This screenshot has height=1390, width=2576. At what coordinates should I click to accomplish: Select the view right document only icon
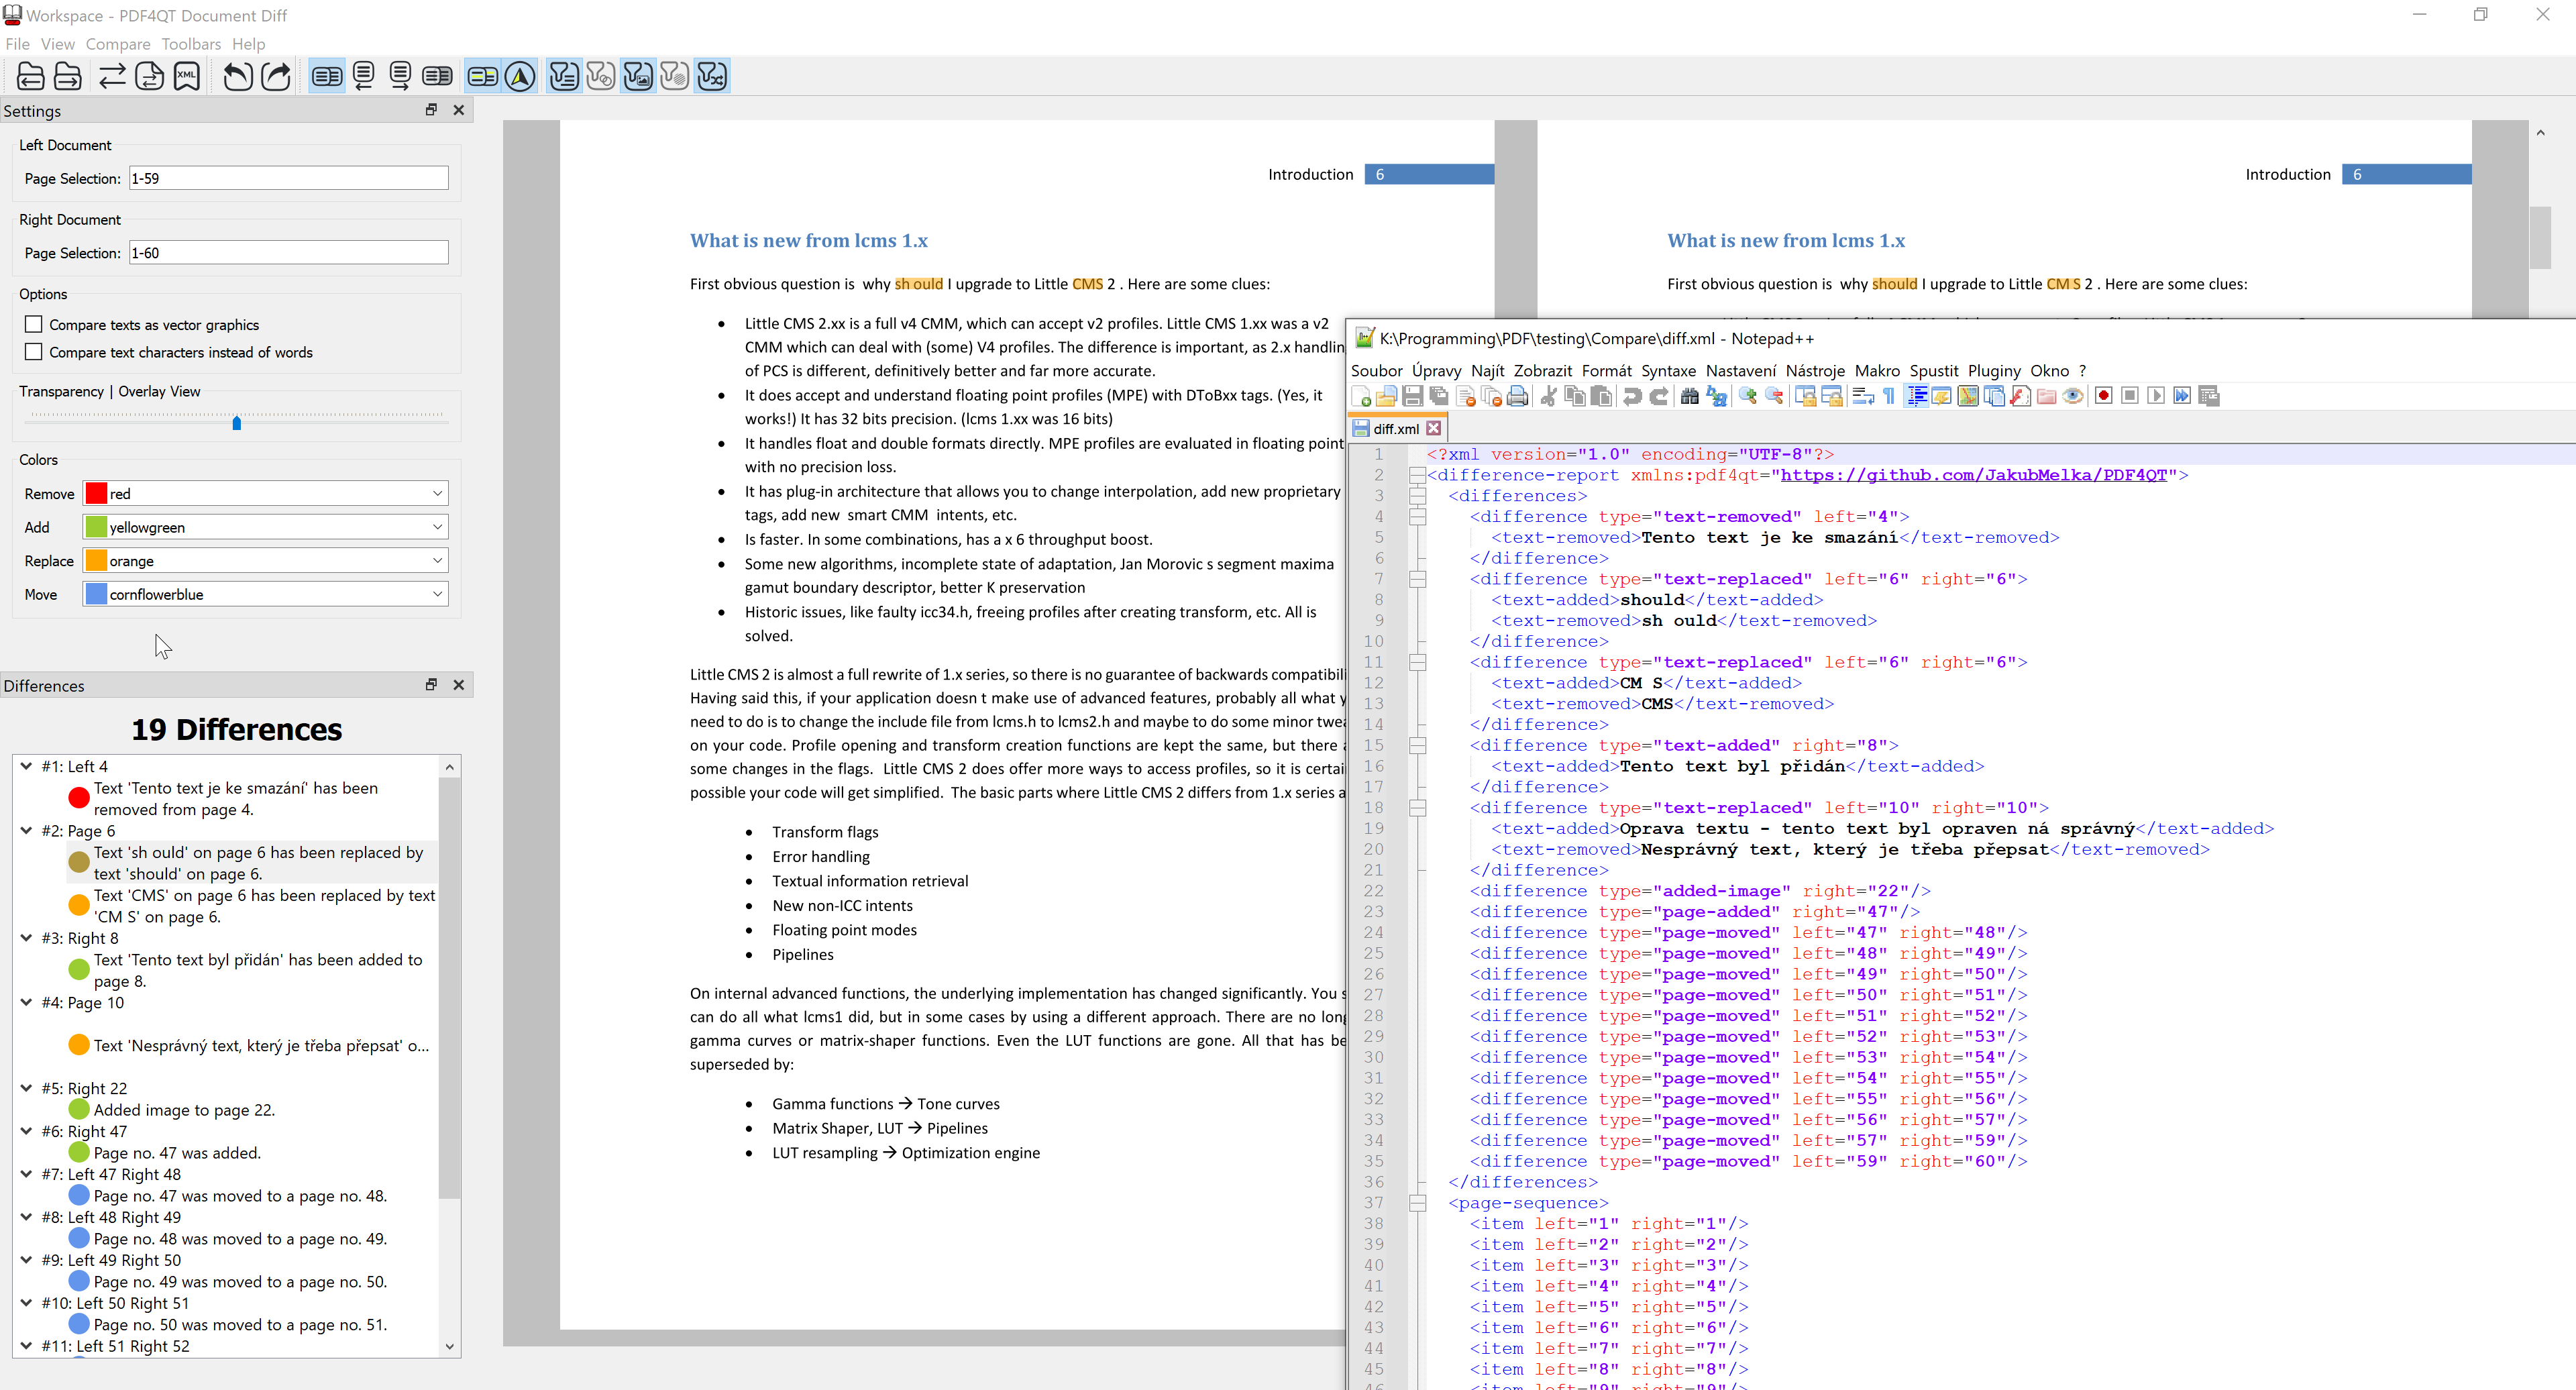[x=401, y=76]
